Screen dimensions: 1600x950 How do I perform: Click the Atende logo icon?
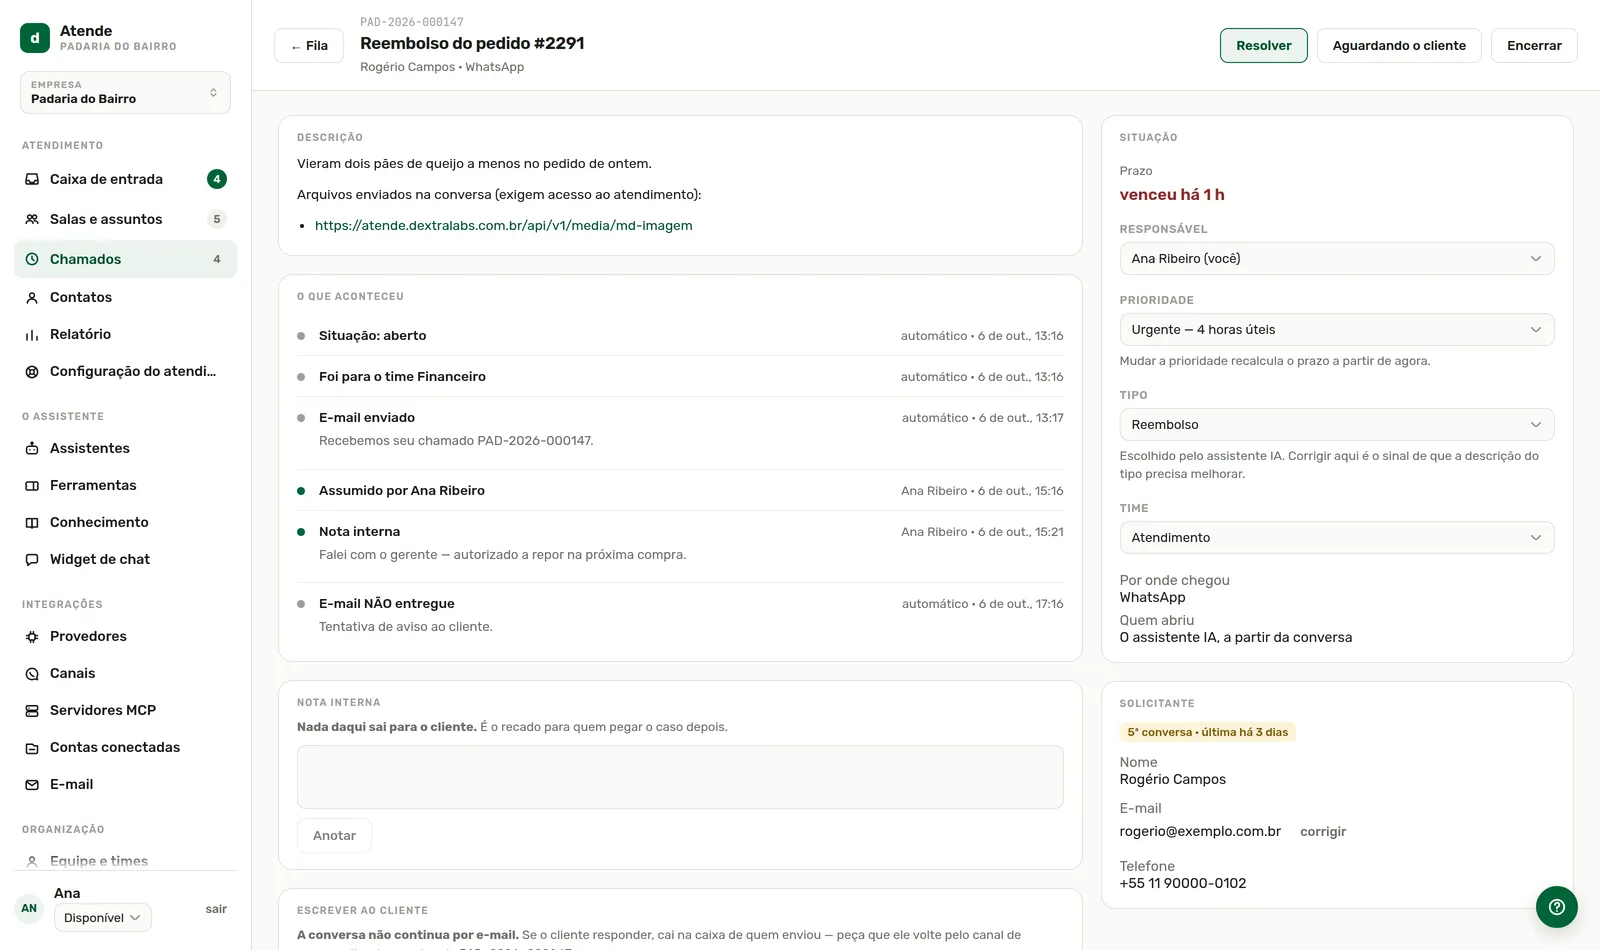35,38
